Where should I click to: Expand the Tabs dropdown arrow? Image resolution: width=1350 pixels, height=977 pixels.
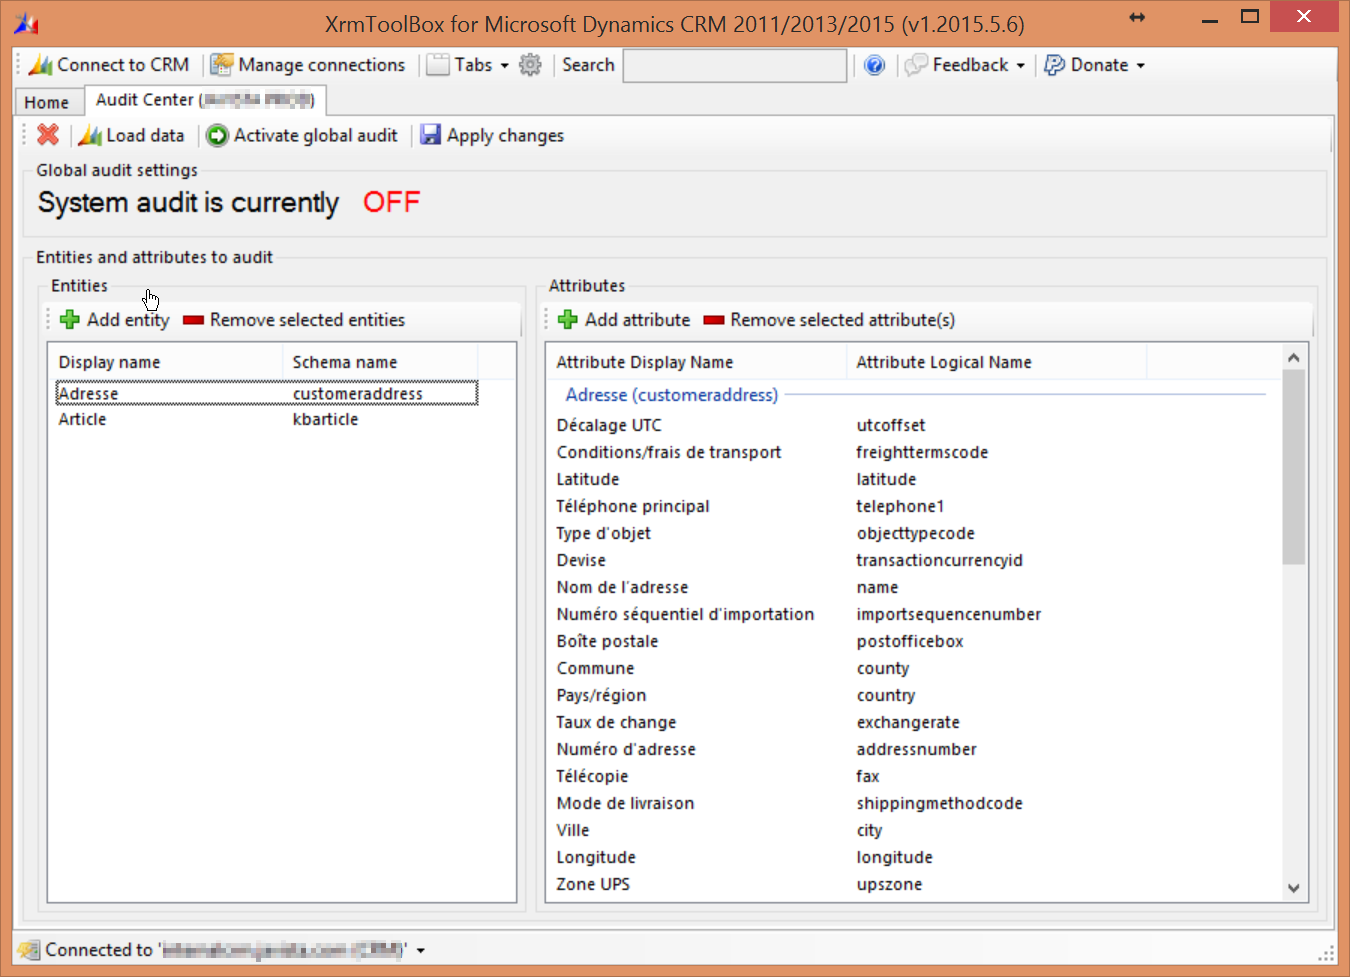504,65
